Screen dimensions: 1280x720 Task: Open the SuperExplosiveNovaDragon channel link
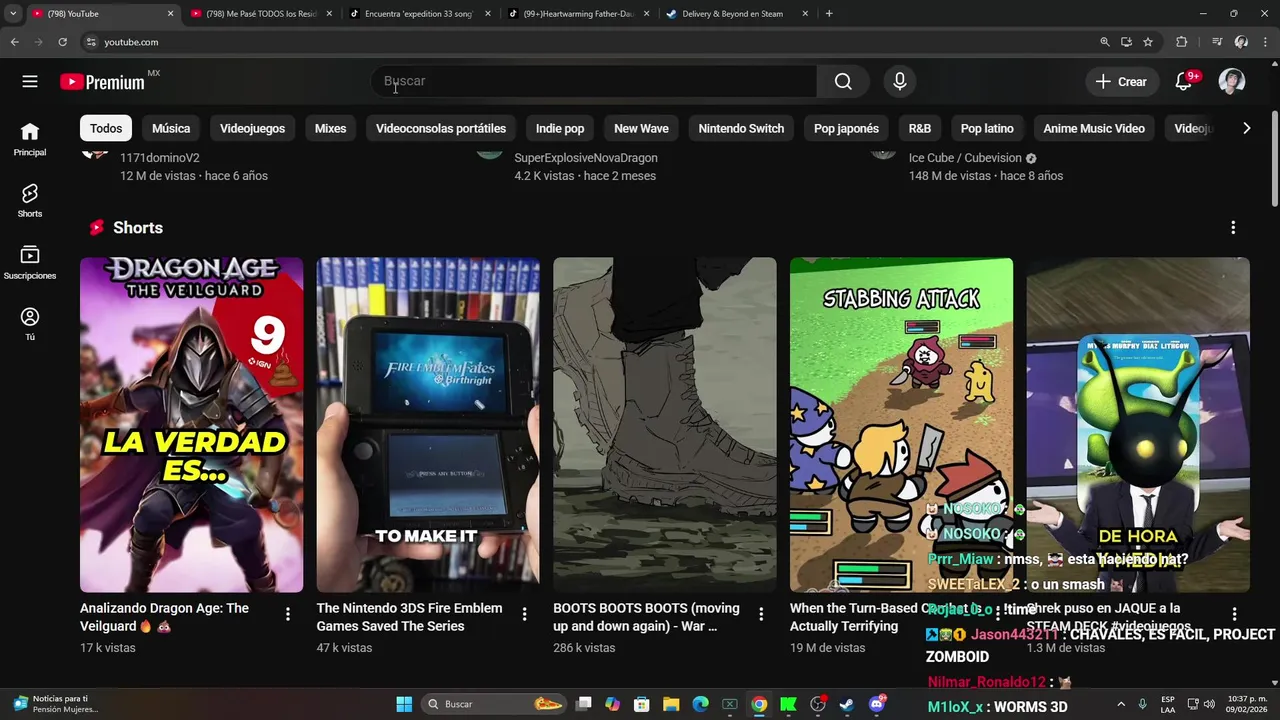[x=586, y=158]
